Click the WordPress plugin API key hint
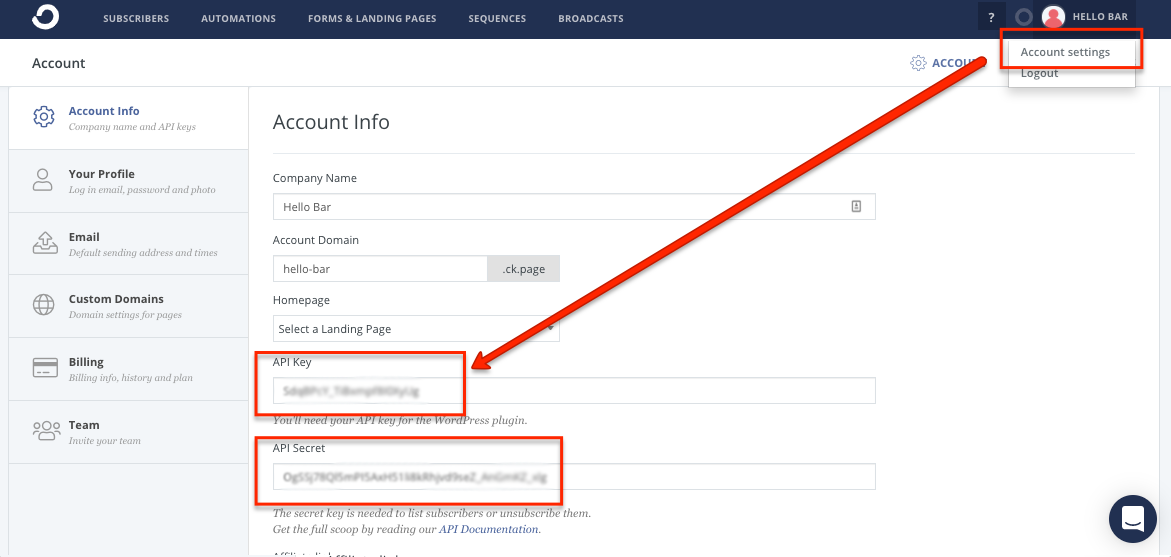The height and width of the screenshot is (557, 1171). point(400,420)
